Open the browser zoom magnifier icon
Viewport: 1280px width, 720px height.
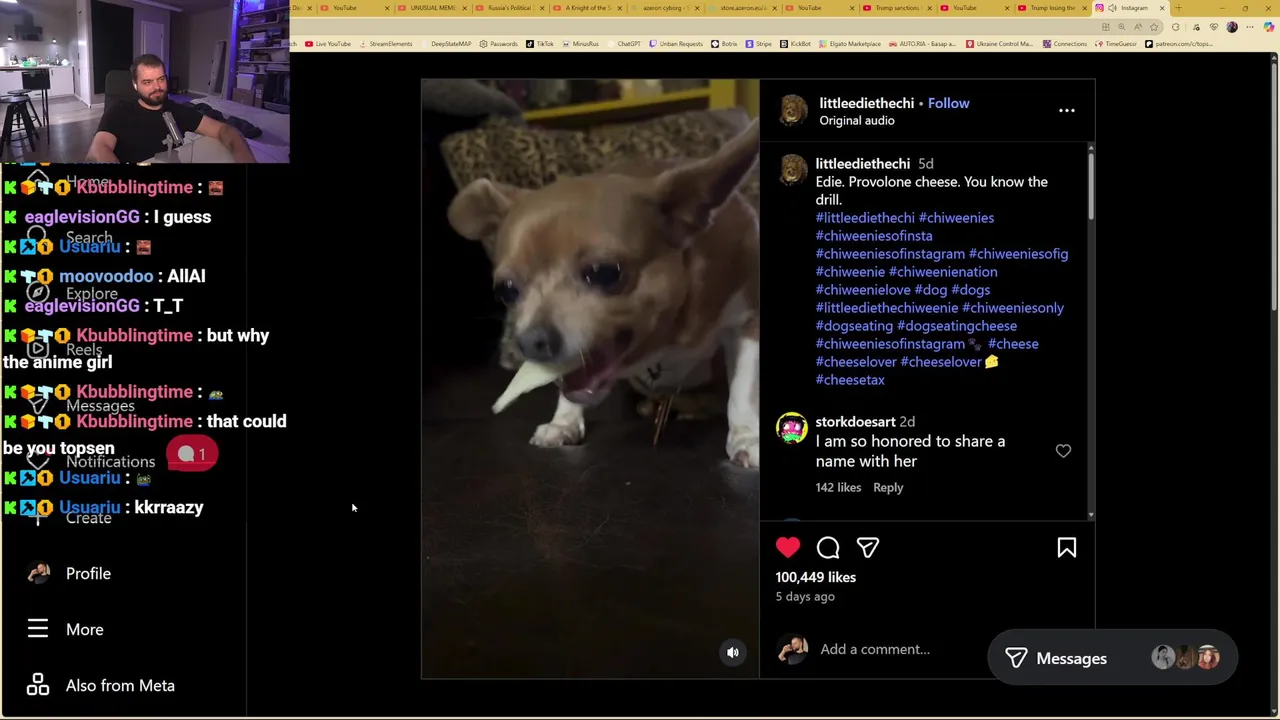[1122, 27]
